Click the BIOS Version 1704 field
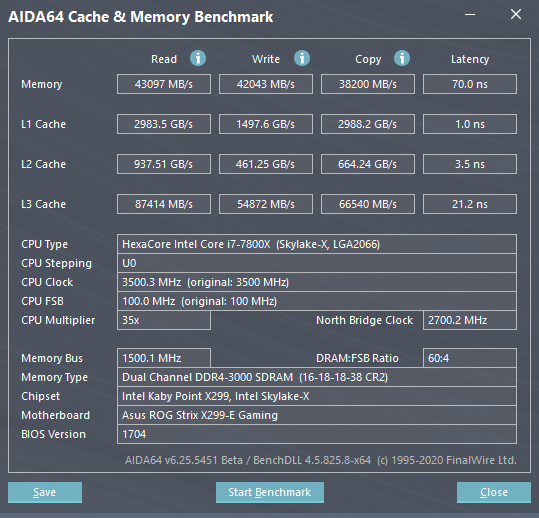The width and height of the screenshot is (539, 518). coord(317,434)
